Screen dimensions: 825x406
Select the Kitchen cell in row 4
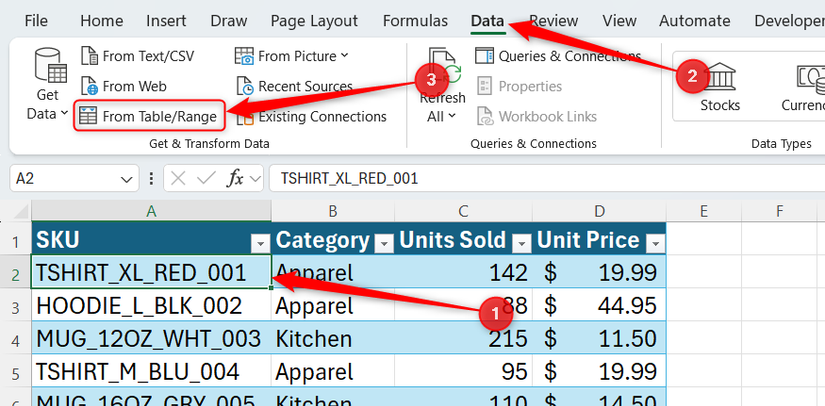click(333, 338)
